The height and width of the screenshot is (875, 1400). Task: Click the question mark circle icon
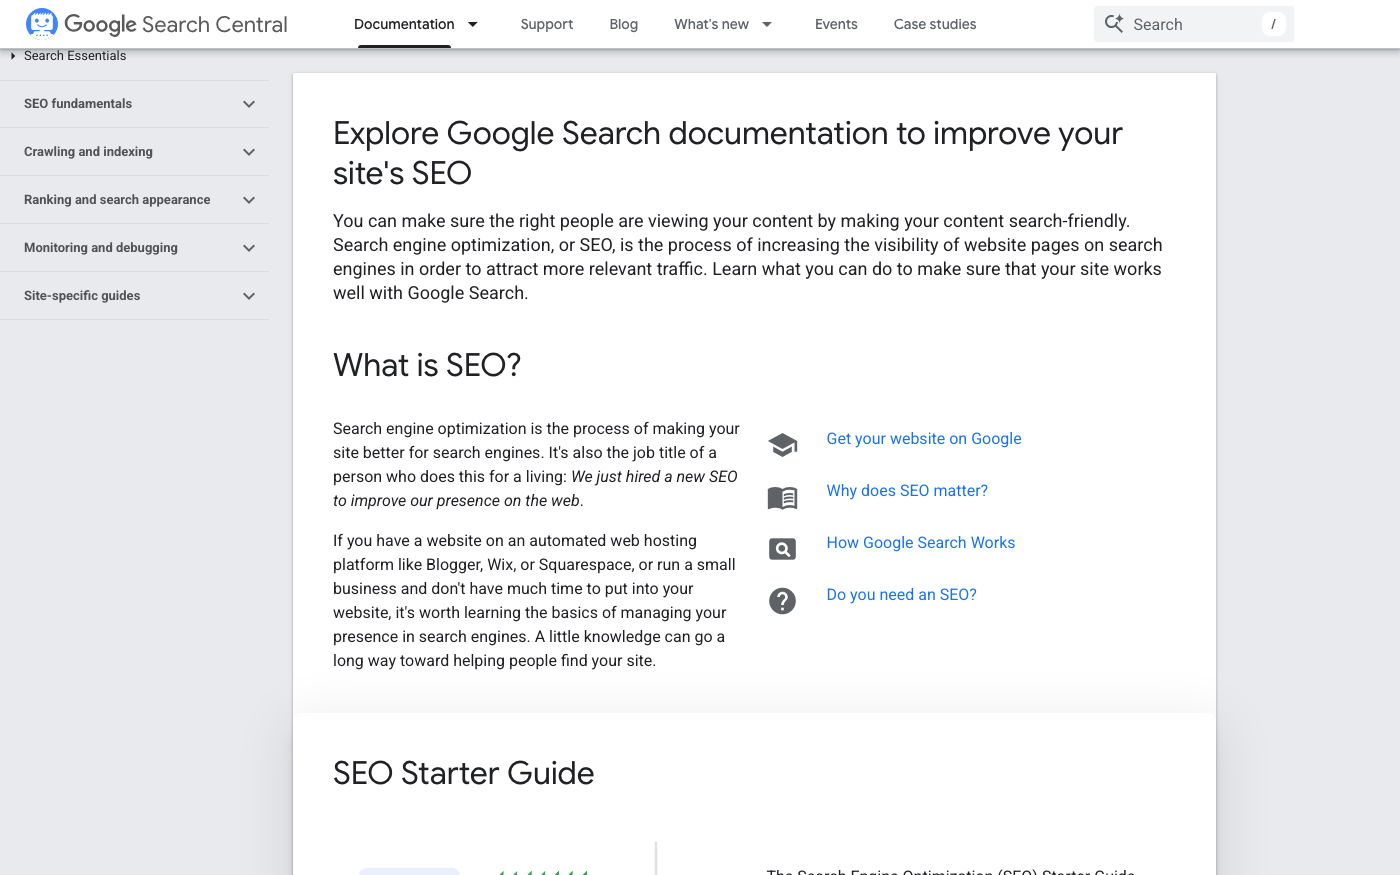(782, 601)
